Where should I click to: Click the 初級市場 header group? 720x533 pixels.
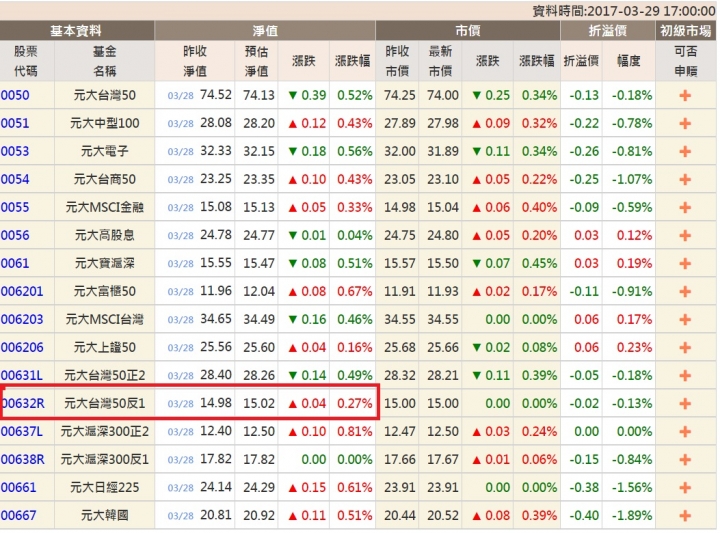point(686,31)
